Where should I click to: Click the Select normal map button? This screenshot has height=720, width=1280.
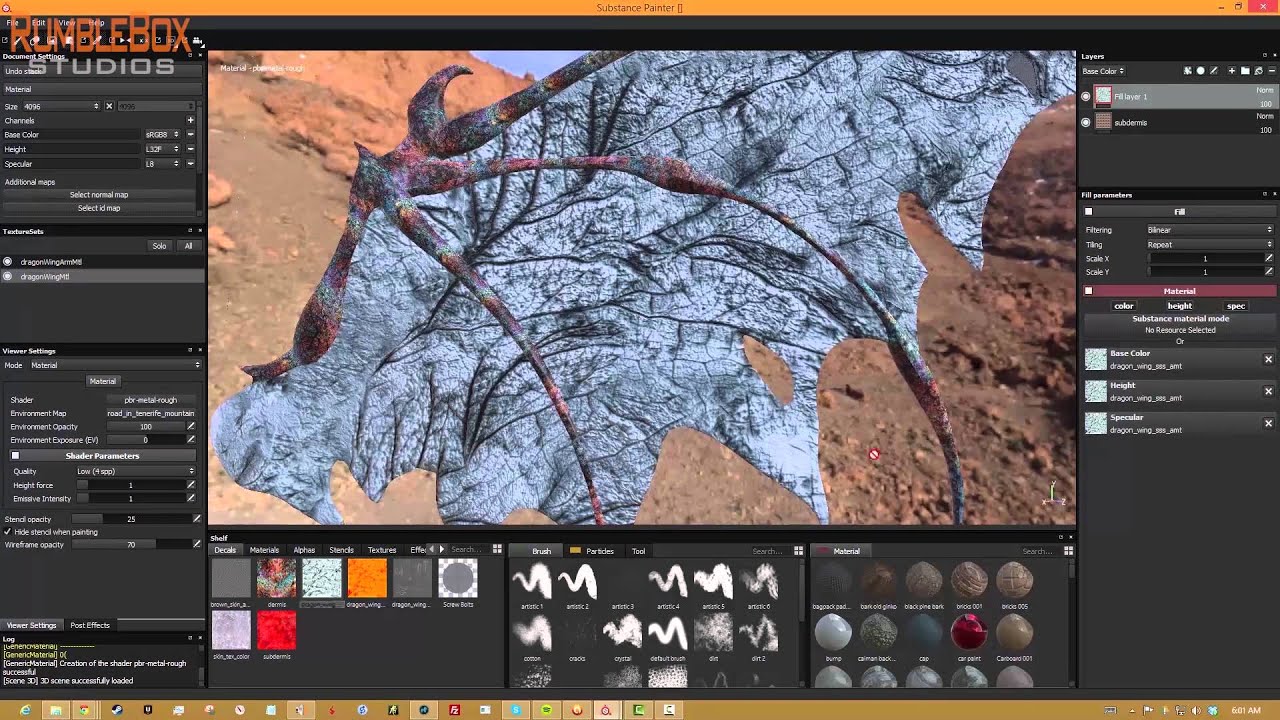(99, 195)
